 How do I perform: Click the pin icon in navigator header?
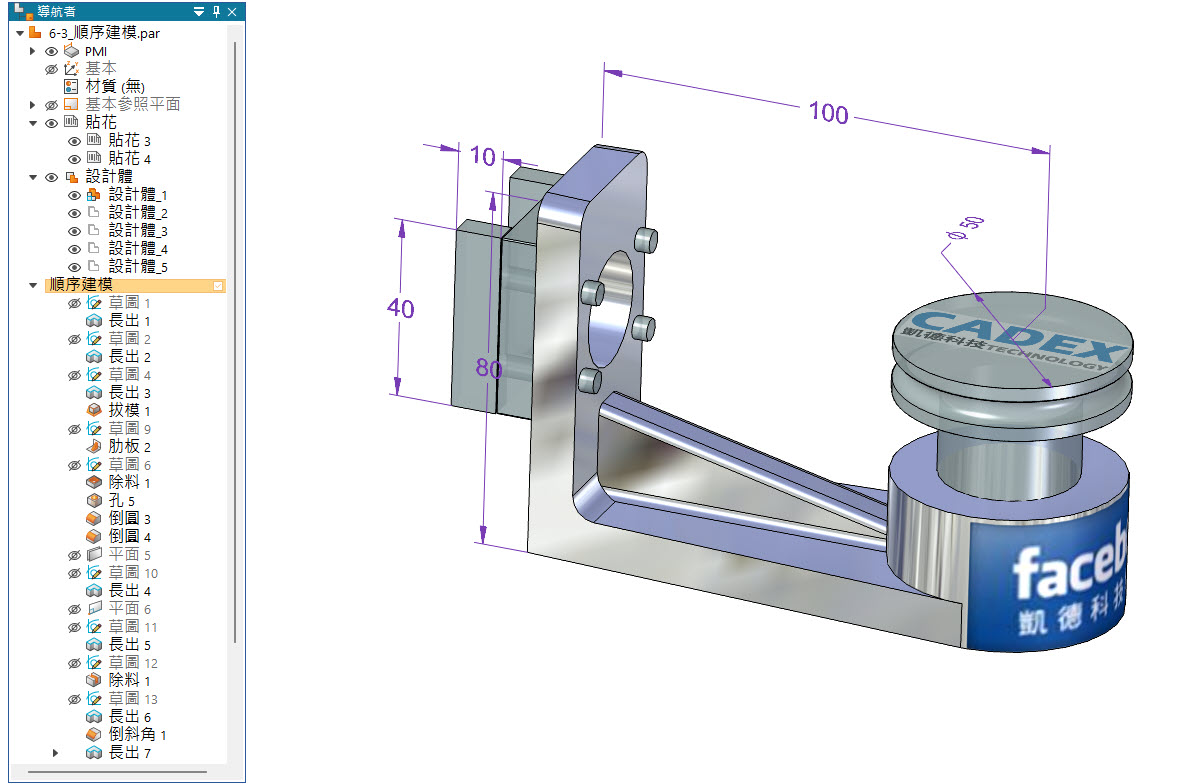pos(216,12)
